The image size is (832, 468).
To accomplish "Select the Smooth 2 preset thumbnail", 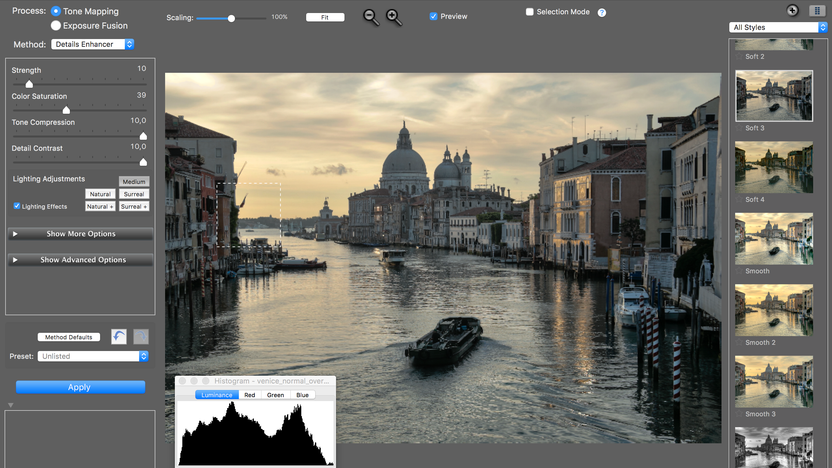I will coord(774,310).
